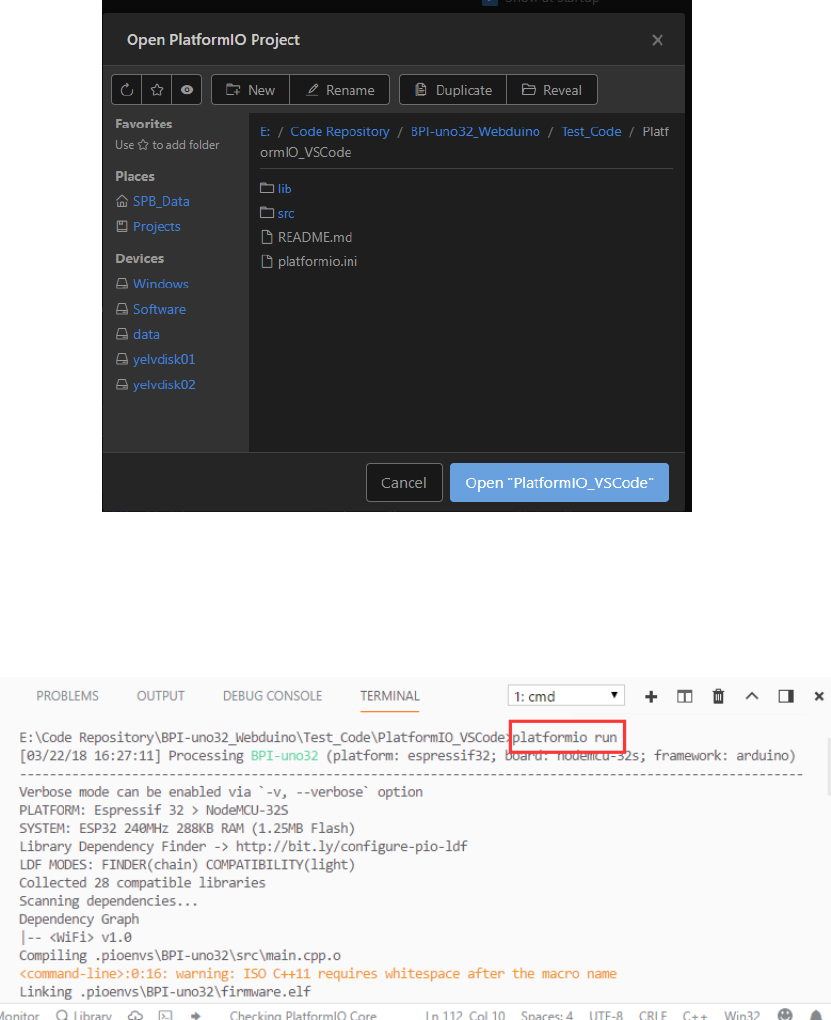The width and height of the screenshot is (831, 1020).
Task: Select the README.md file
Action: pos(315,237)
